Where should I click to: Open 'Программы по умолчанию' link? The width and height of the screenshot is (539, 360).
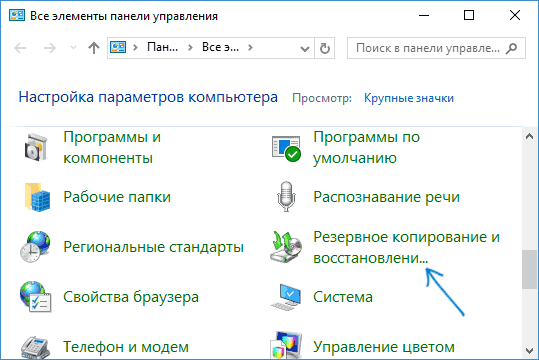pos(366,148)
